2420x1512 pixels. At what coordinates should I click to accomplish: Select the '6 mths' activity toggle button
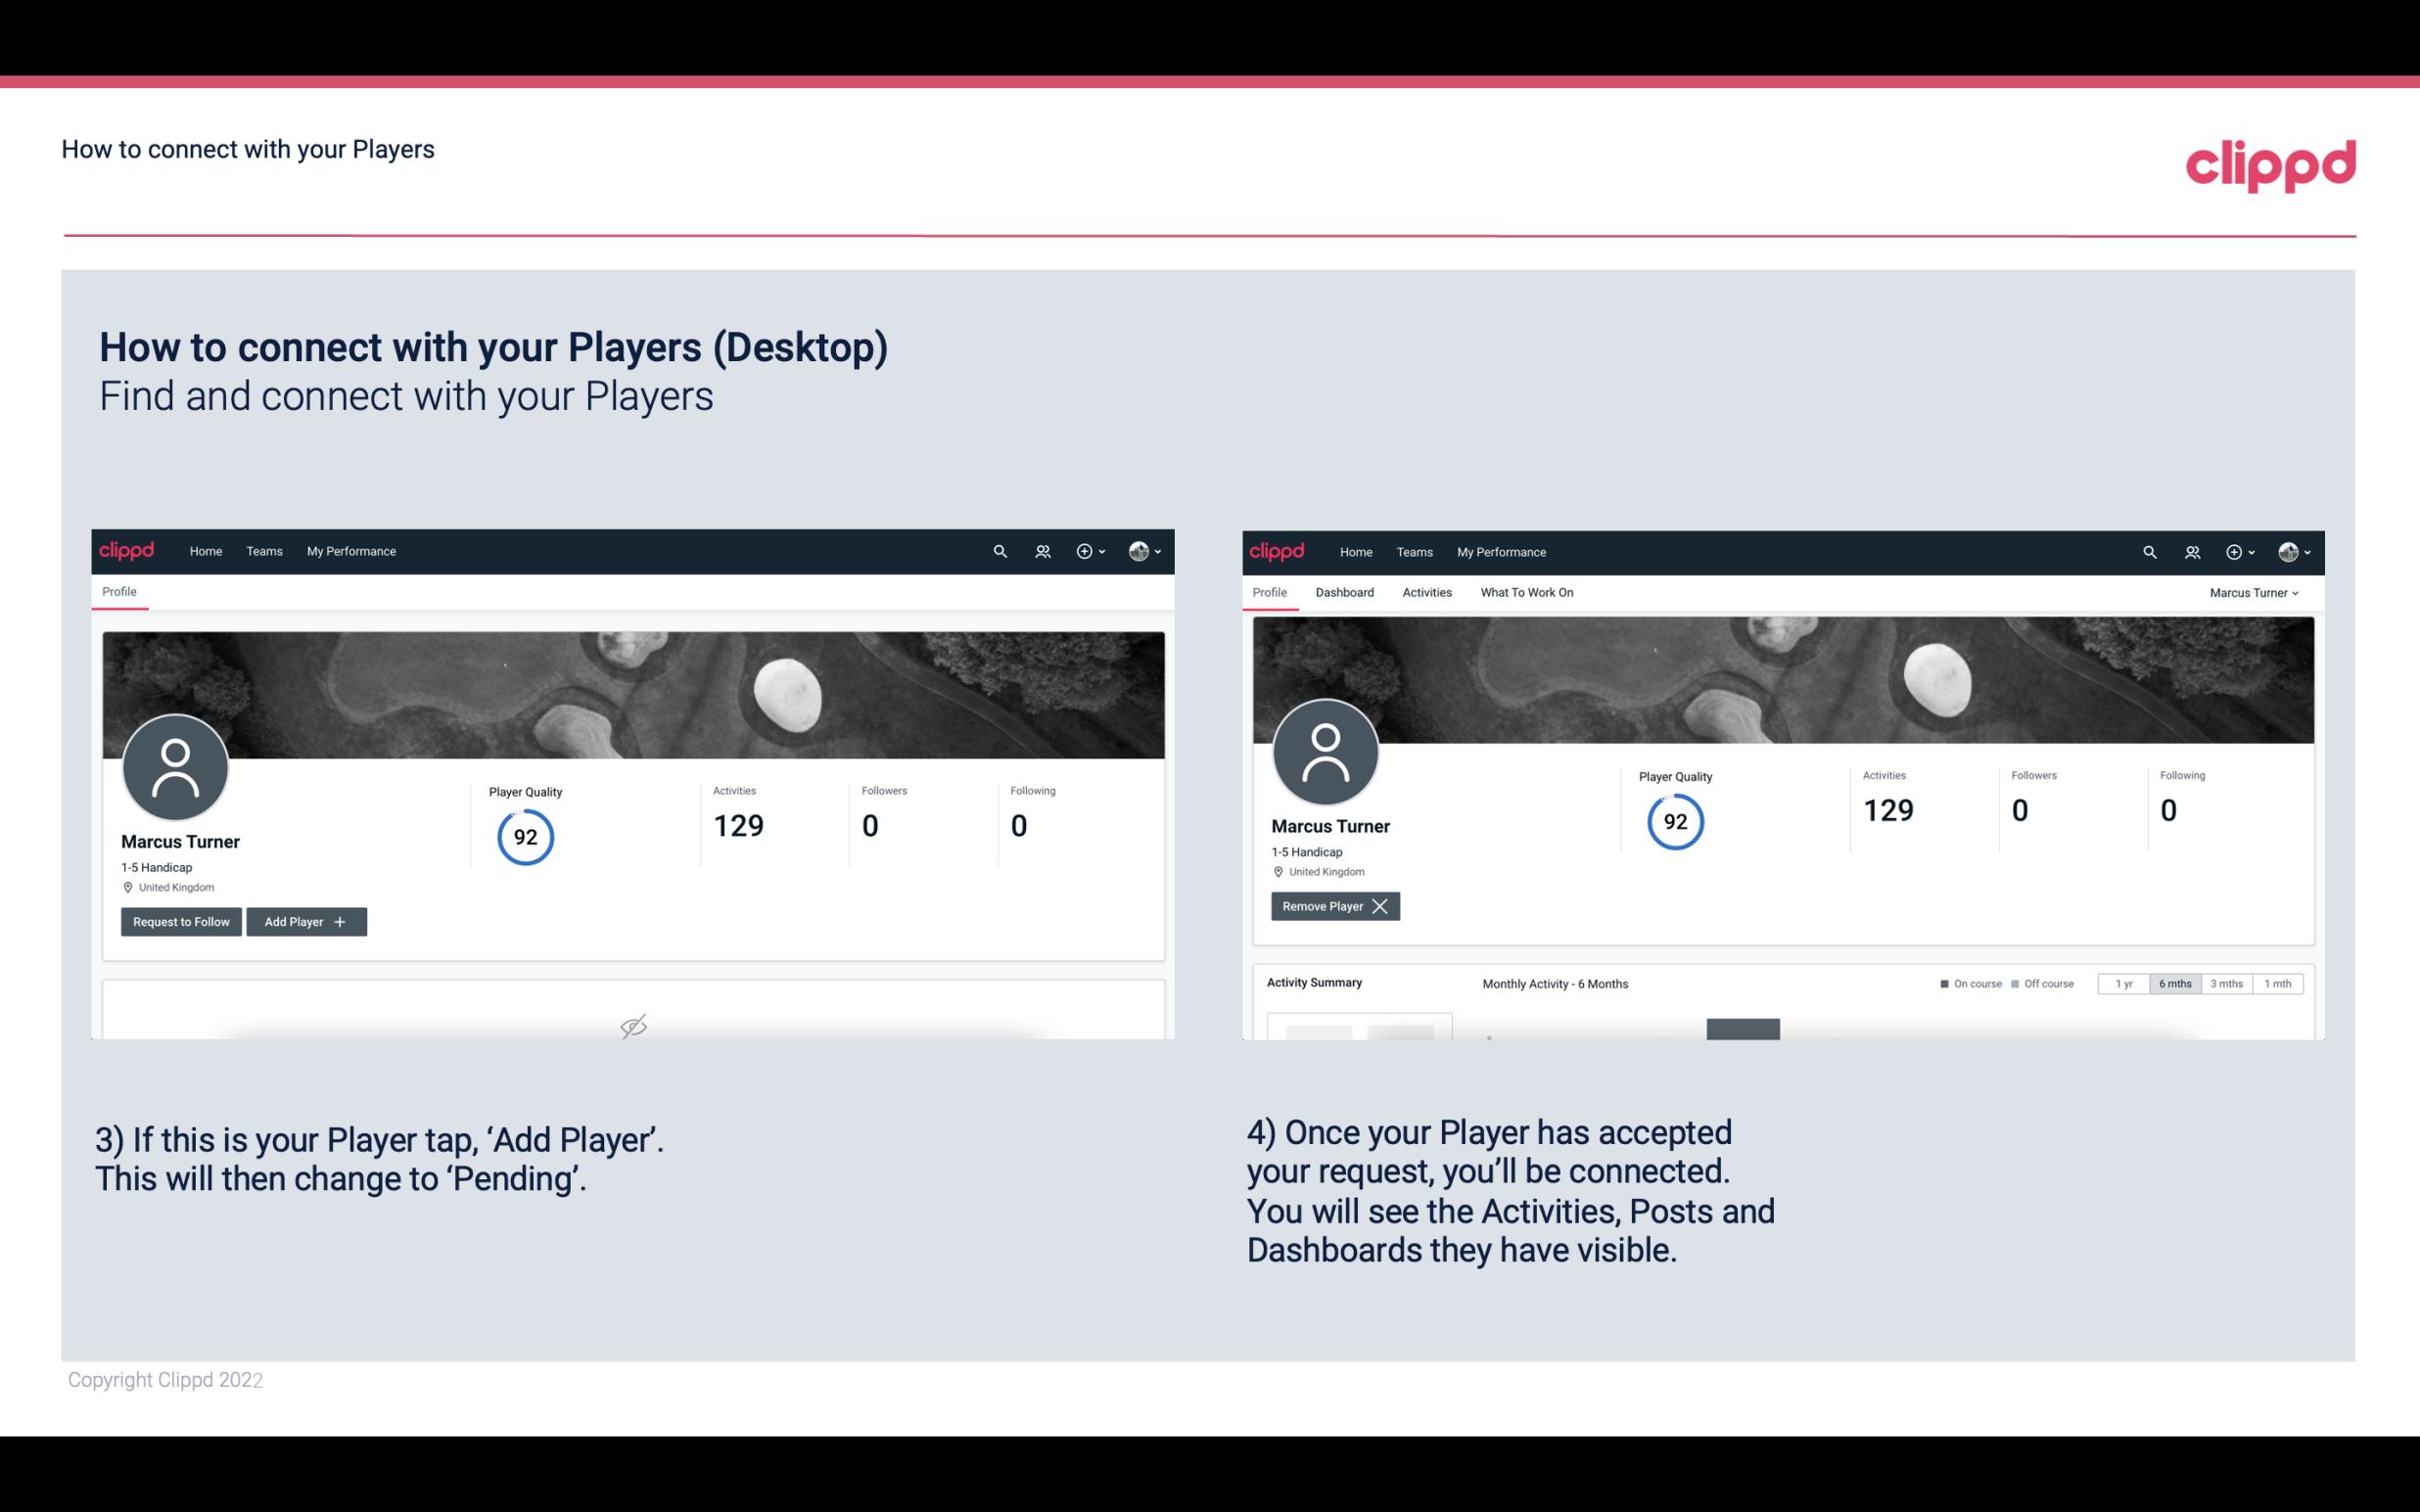[x=2176, y=983]
